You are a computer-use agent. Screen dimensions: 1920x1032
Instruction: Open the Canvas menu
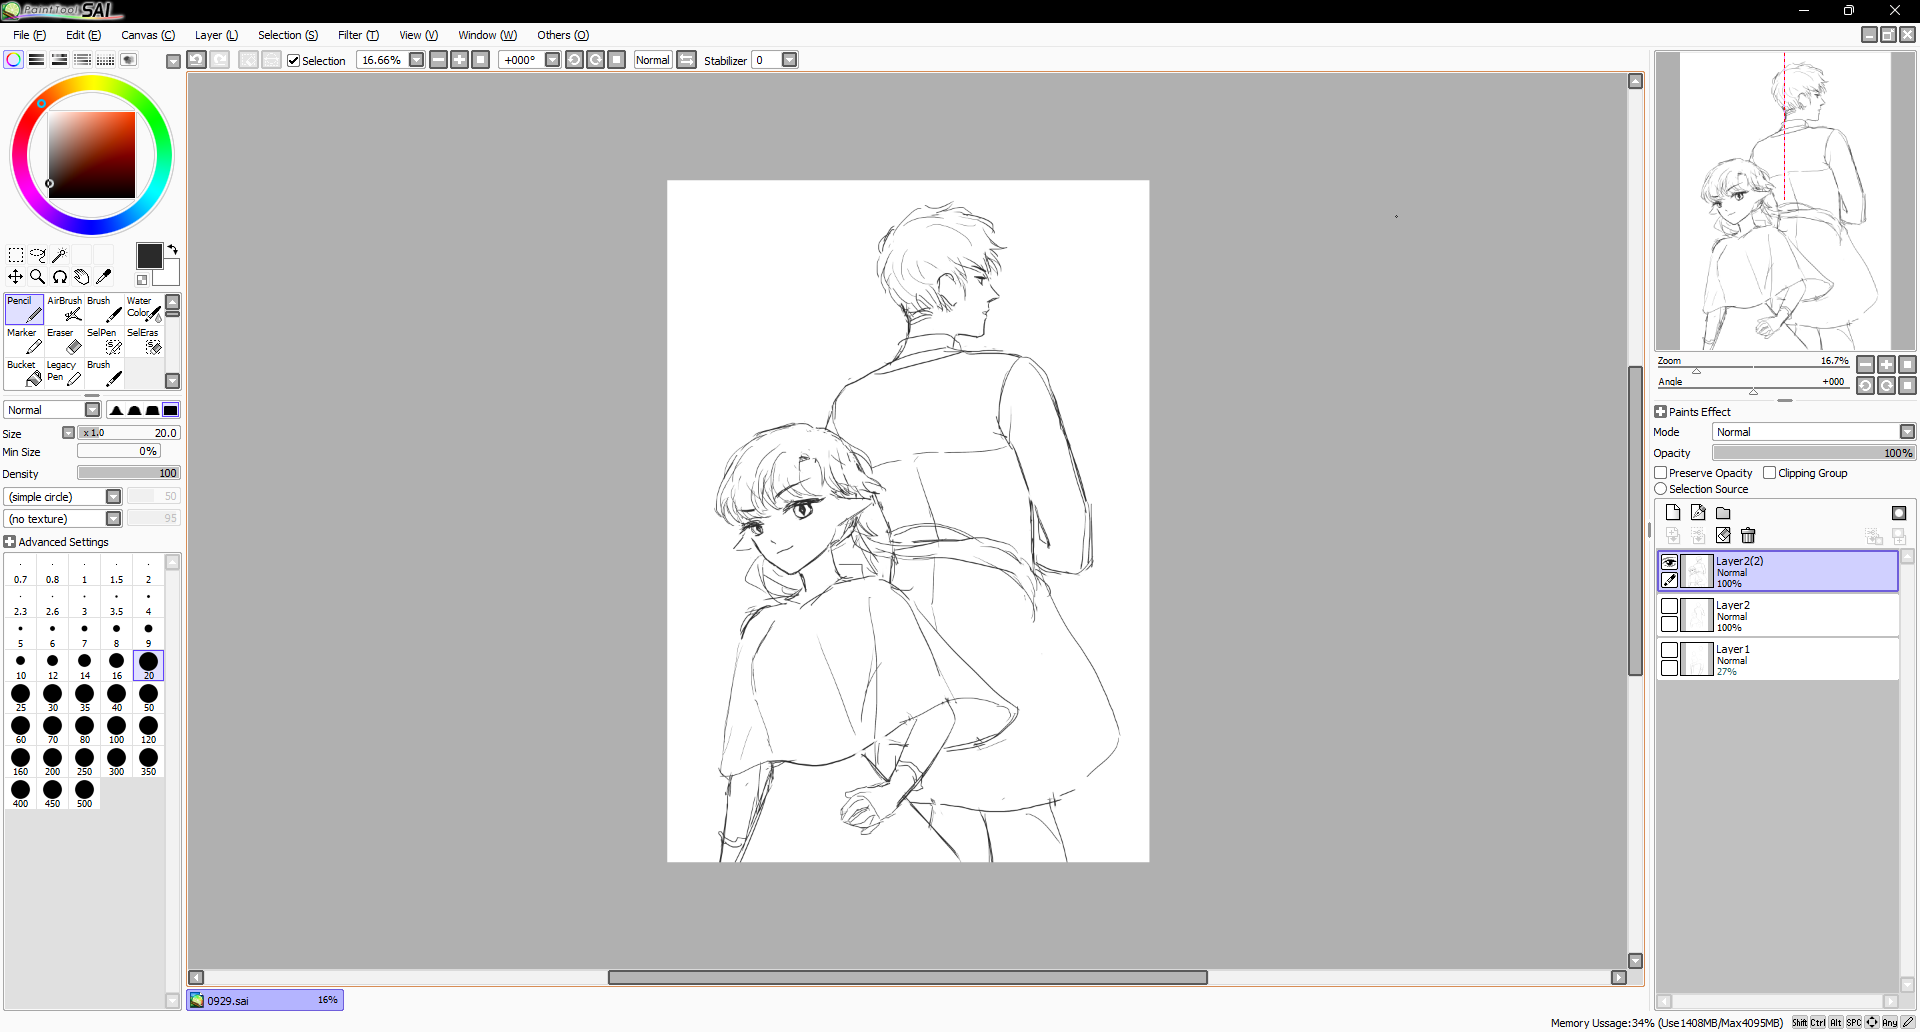[x=147, y=35]
